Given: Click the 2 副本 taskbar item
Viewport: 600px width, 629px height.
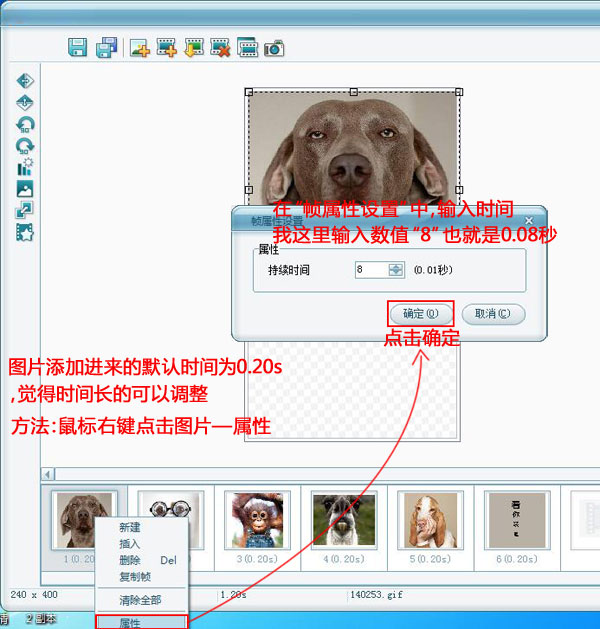Looking at the screenshot, I should pyautogui.click(x=41, y=619).
